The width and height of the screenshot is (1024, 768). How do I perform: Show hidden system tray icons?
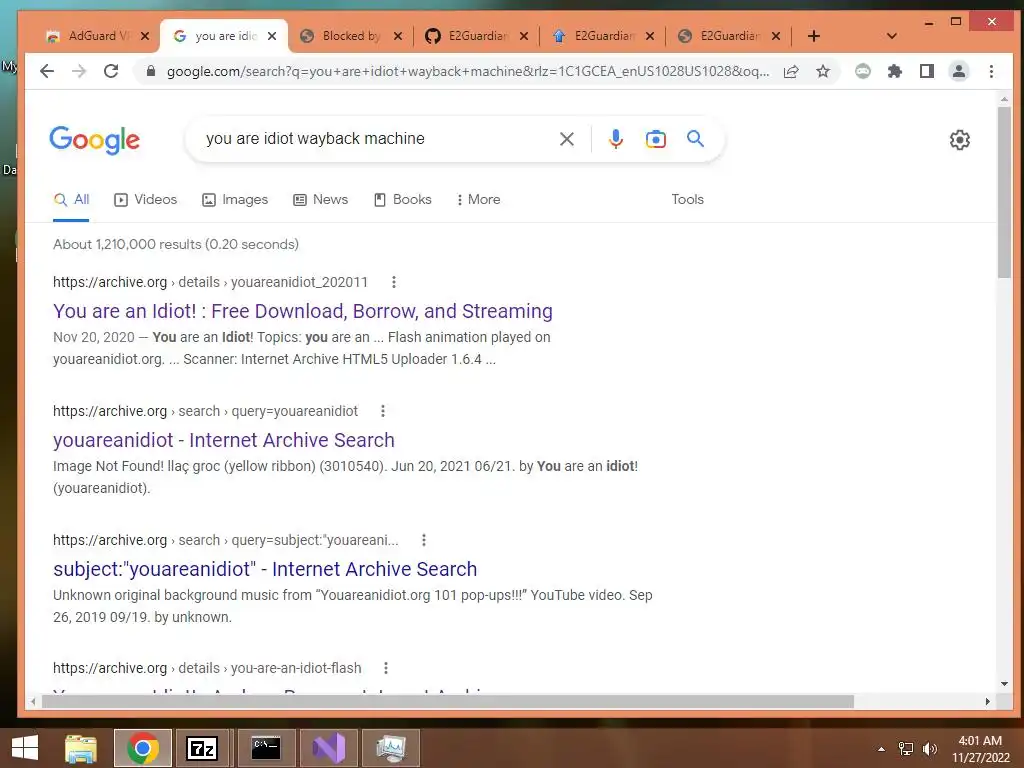pos(881,749)
